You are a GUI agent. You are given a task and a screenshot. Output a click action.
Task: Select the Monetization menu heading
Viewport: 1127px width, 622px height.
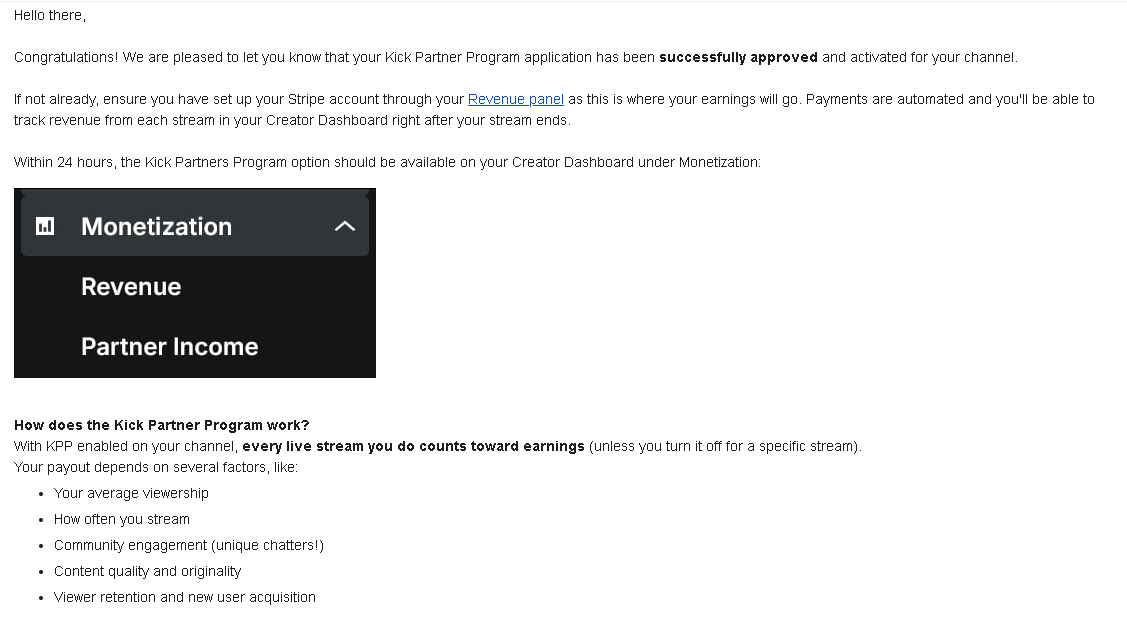[157, 227]
